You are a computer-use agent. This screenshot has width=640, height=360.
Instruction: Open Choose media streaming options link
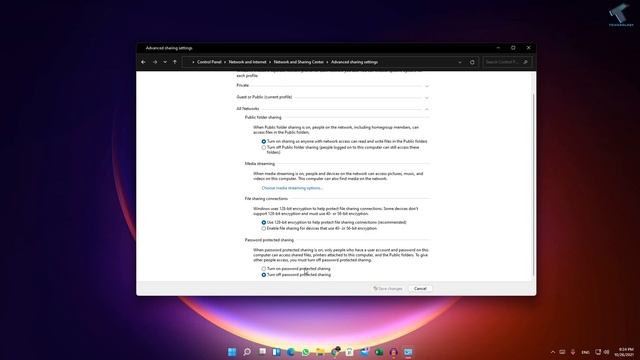point(292,188)
